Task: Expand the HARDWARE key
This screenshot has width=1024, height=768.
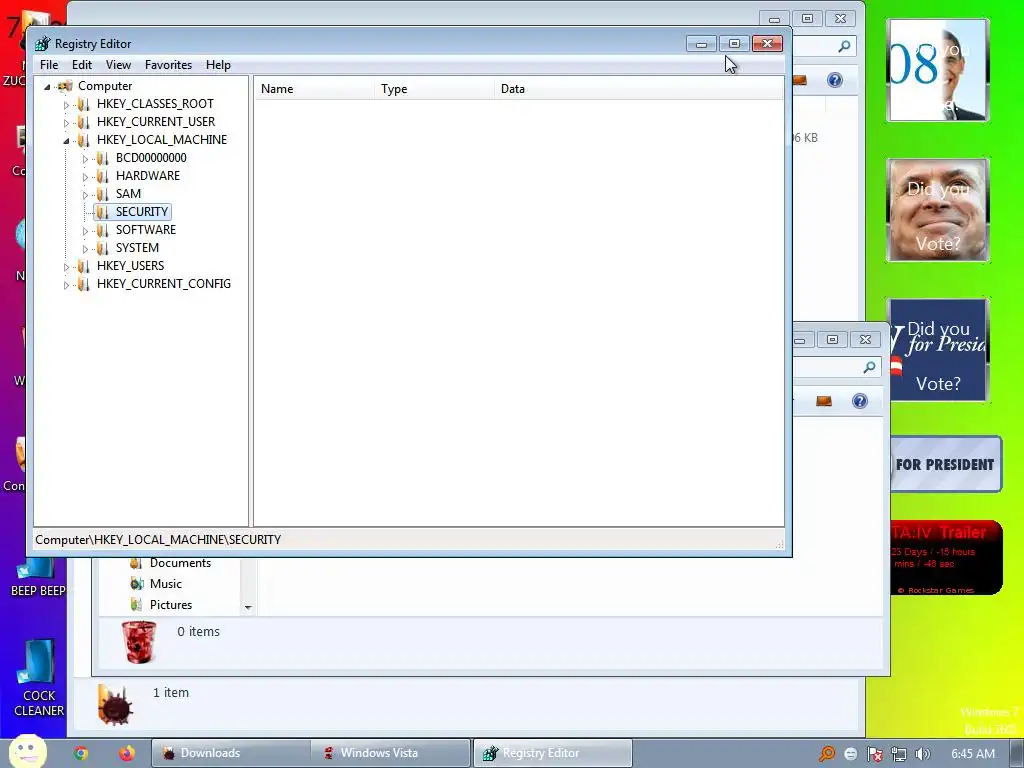Action: pyautogui.click(x=85, y=176)
